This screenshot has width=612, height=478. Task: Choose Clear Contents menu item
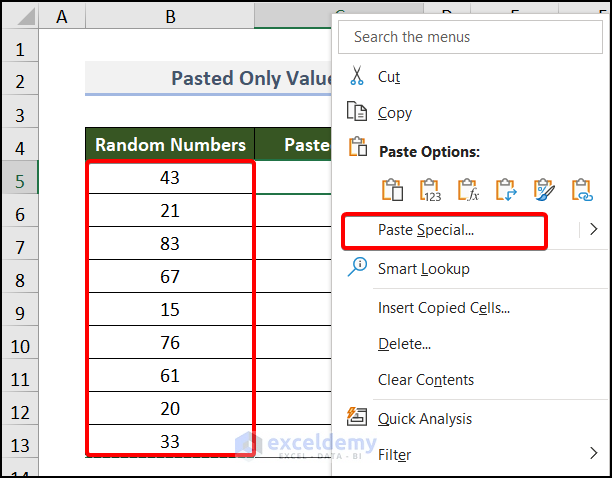click(426, 380)
